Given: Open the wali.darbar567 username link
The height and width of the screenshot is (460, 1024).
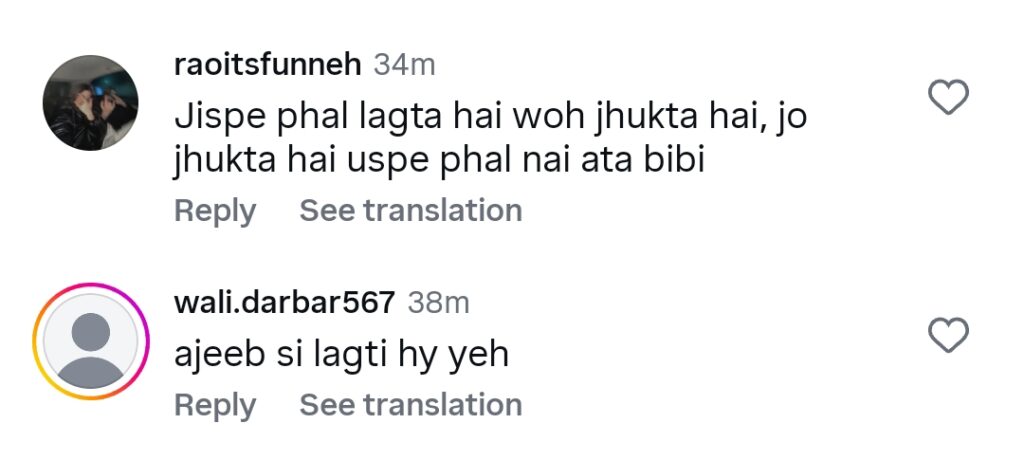Looking at the screenshot, I should pyautogui.click(x=285, y=303).
